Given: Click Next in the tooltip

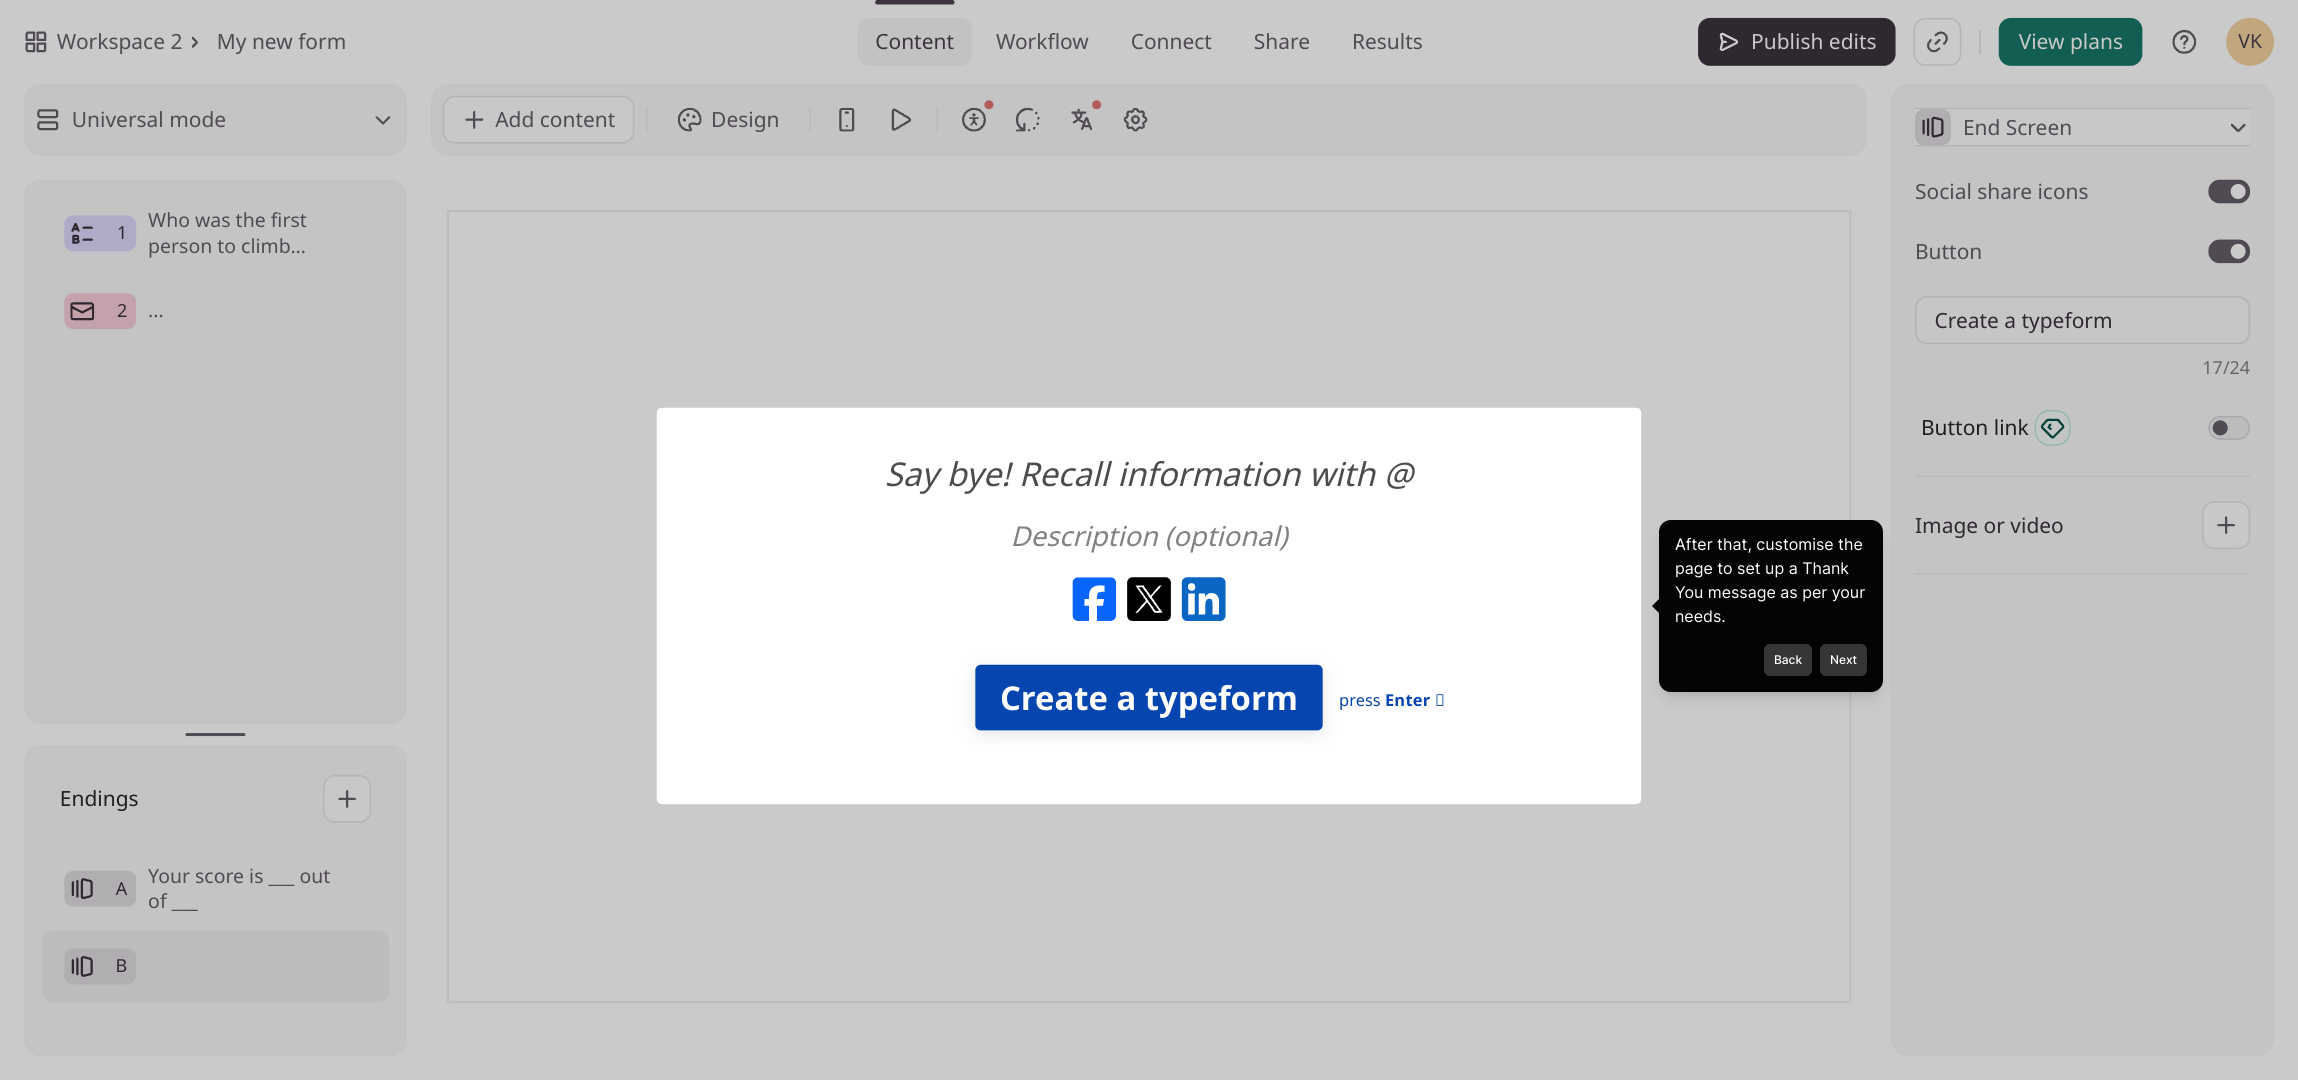Looking at the screenshot, I should click(1843, 660).
